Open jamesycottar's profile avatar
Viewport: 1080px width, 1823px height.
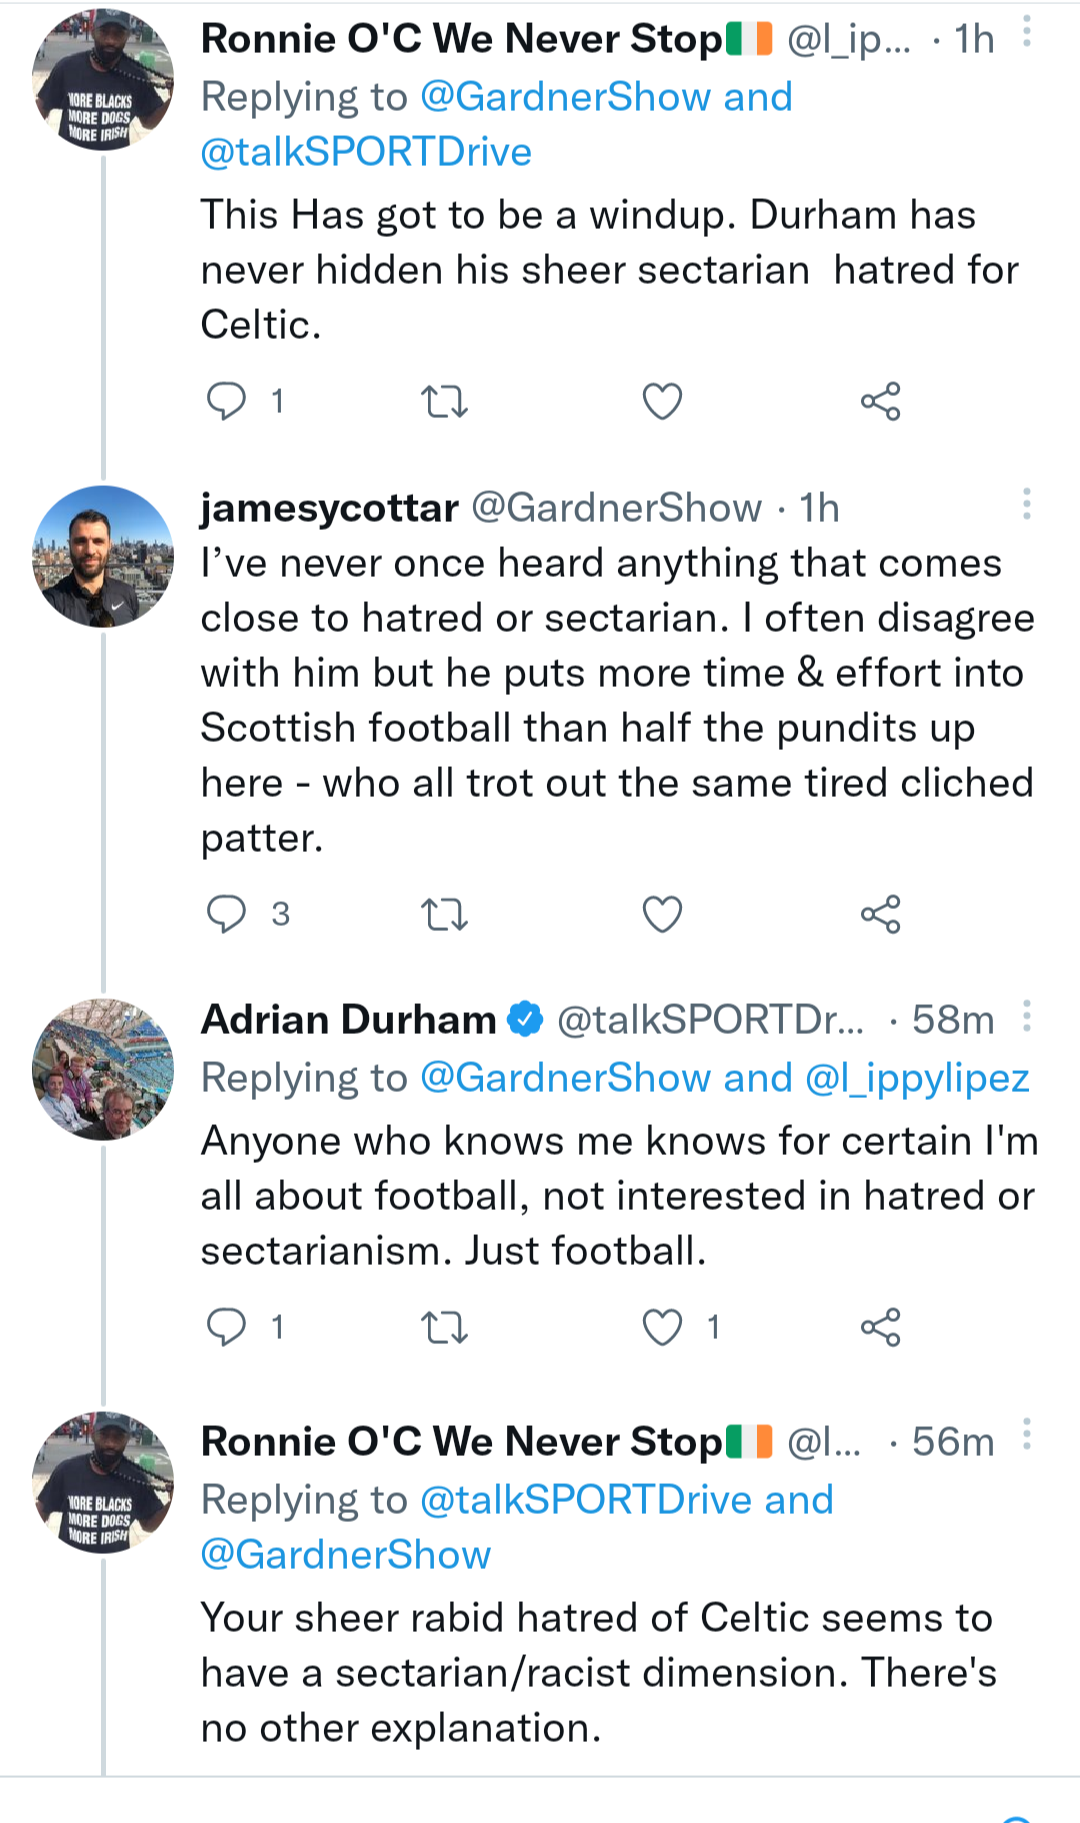point(103,557)
